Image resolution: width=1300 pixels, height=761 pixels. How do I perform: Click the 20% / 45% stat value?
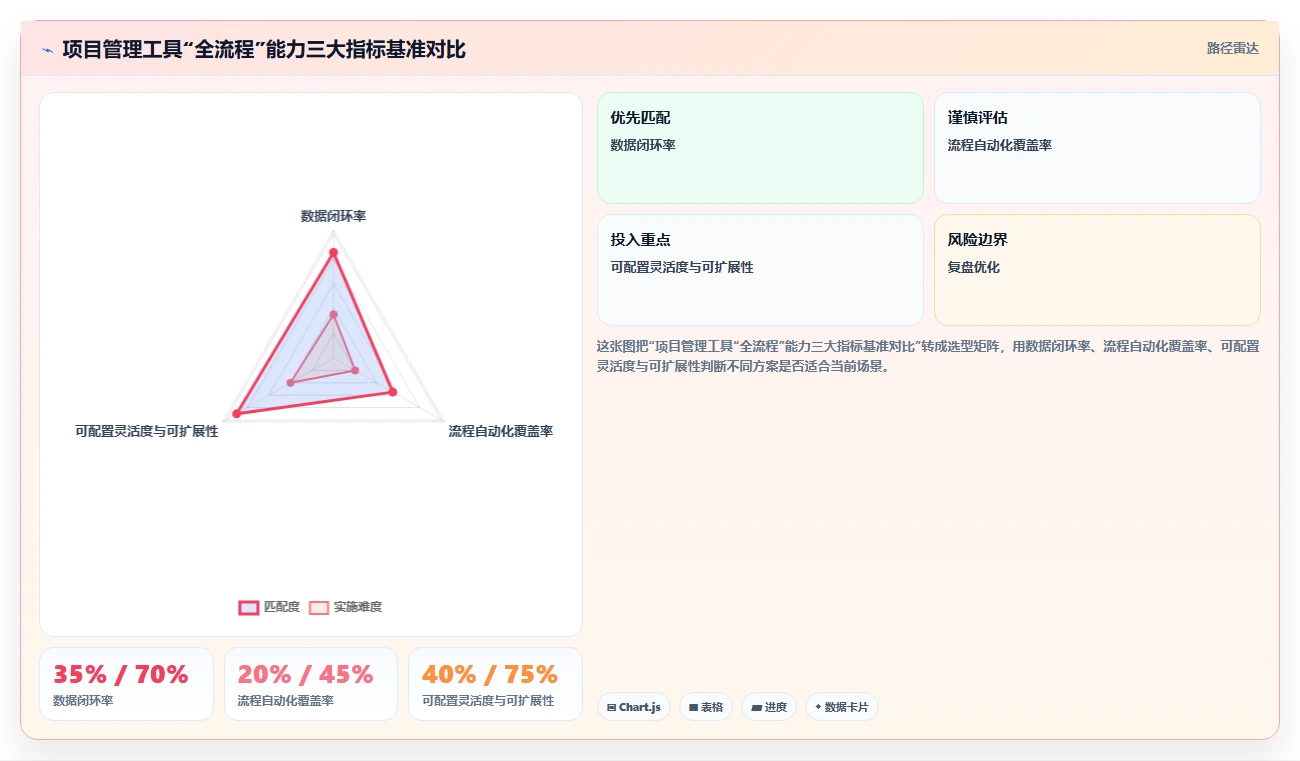click(305, 675)
